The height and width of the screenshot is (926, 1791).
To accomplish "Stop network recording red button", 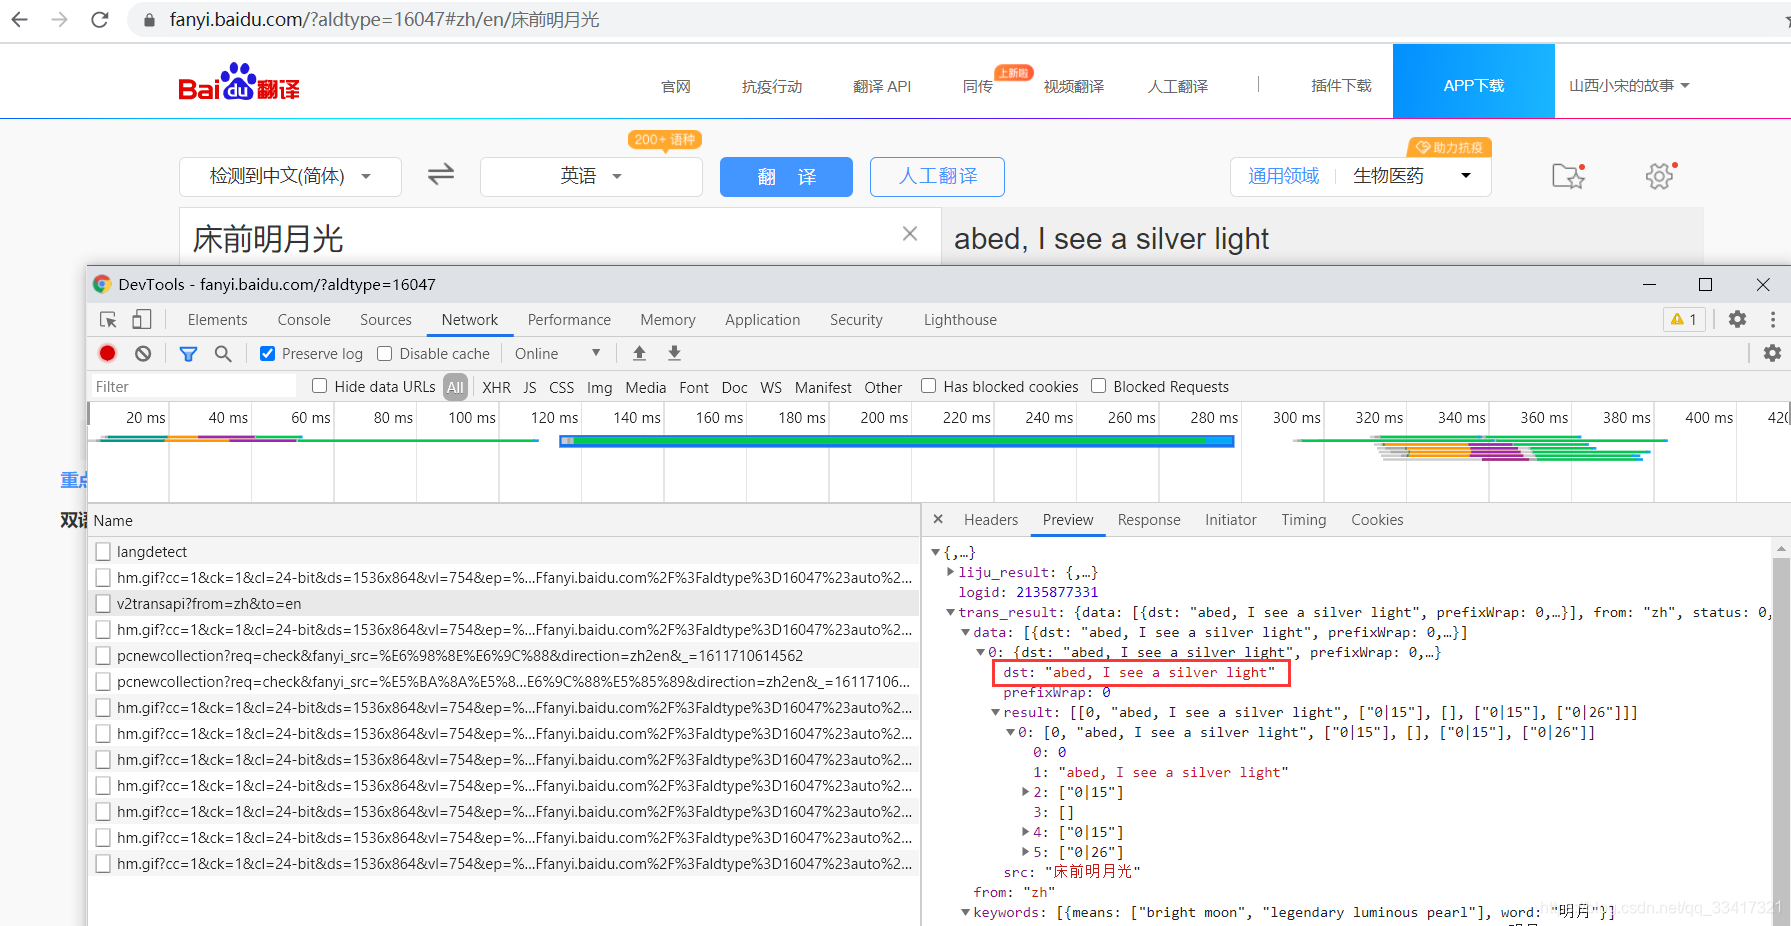I will pos(108,353).
